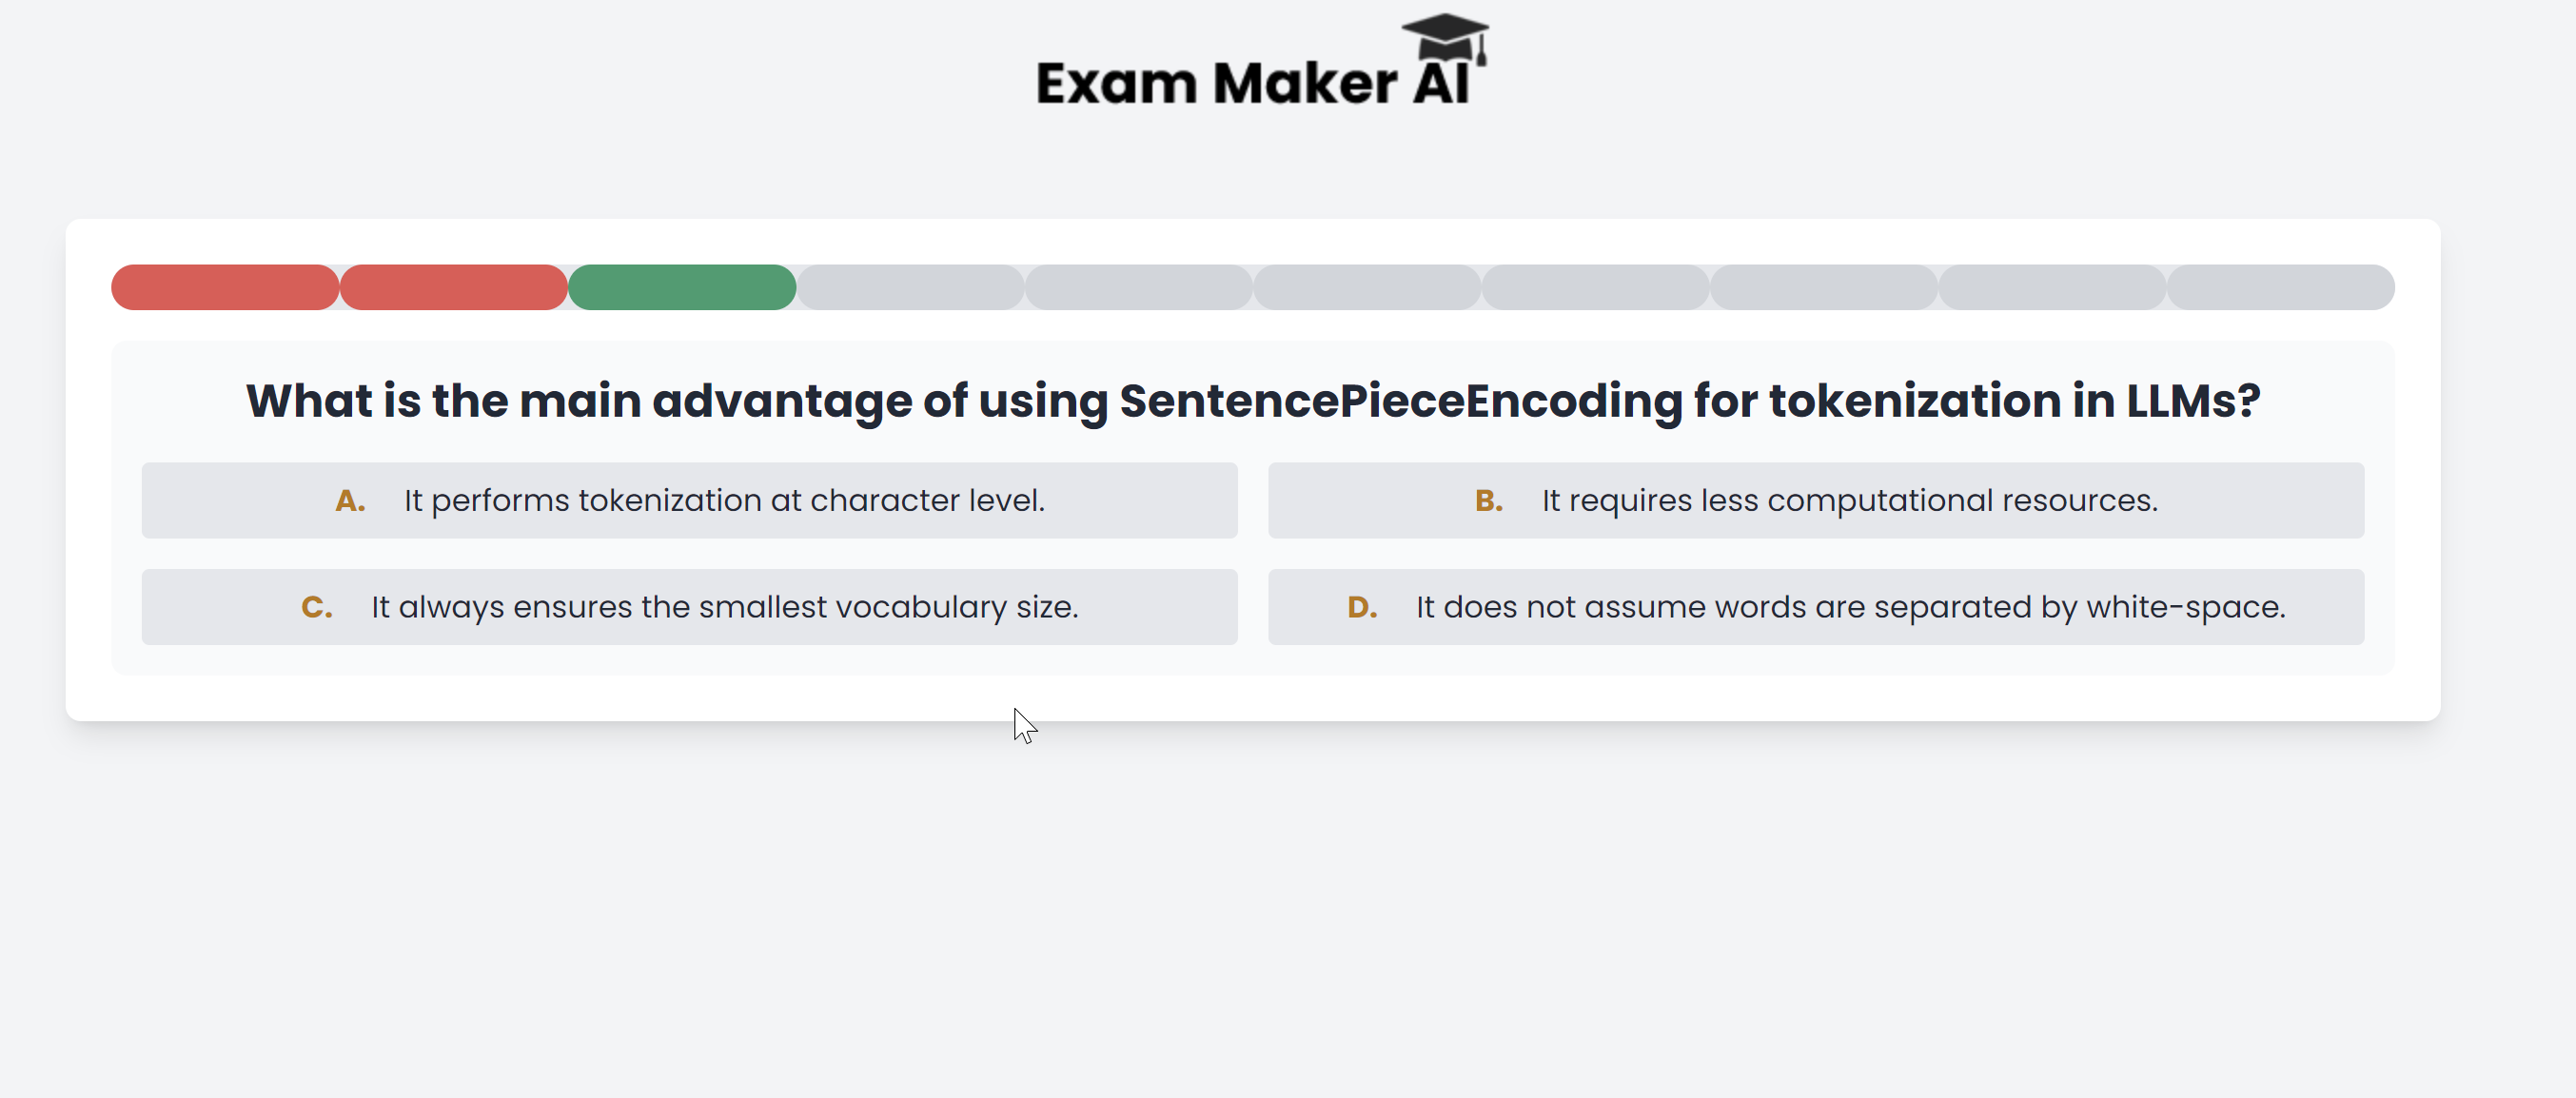Click the fourth progress segment
The height and width of the screenshot is (1098, 2576).
click(910, 287)
